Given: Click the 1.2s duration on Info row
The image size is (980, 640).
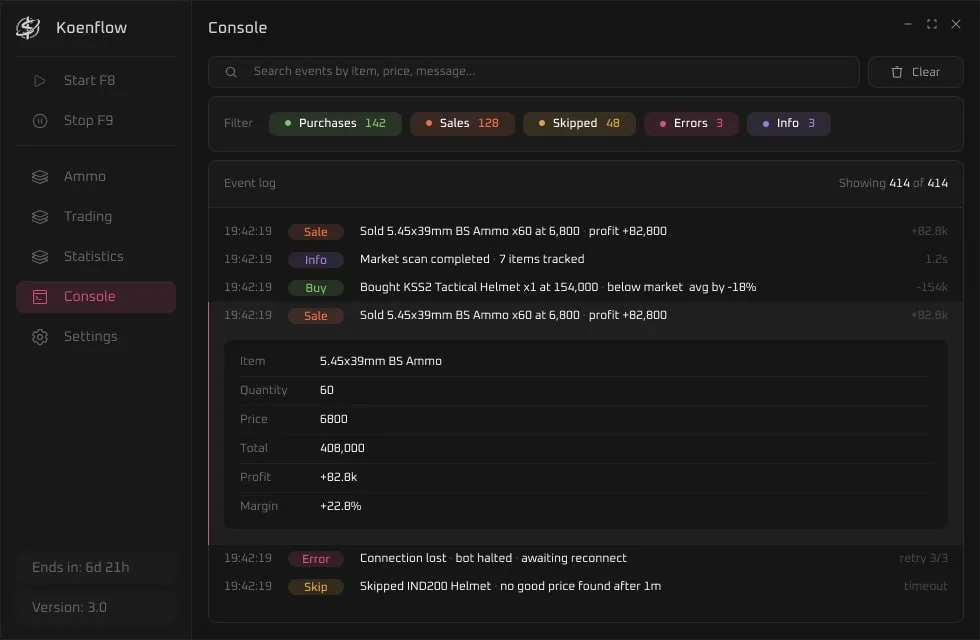Looking at the screenshot, I should pos(936,259).
